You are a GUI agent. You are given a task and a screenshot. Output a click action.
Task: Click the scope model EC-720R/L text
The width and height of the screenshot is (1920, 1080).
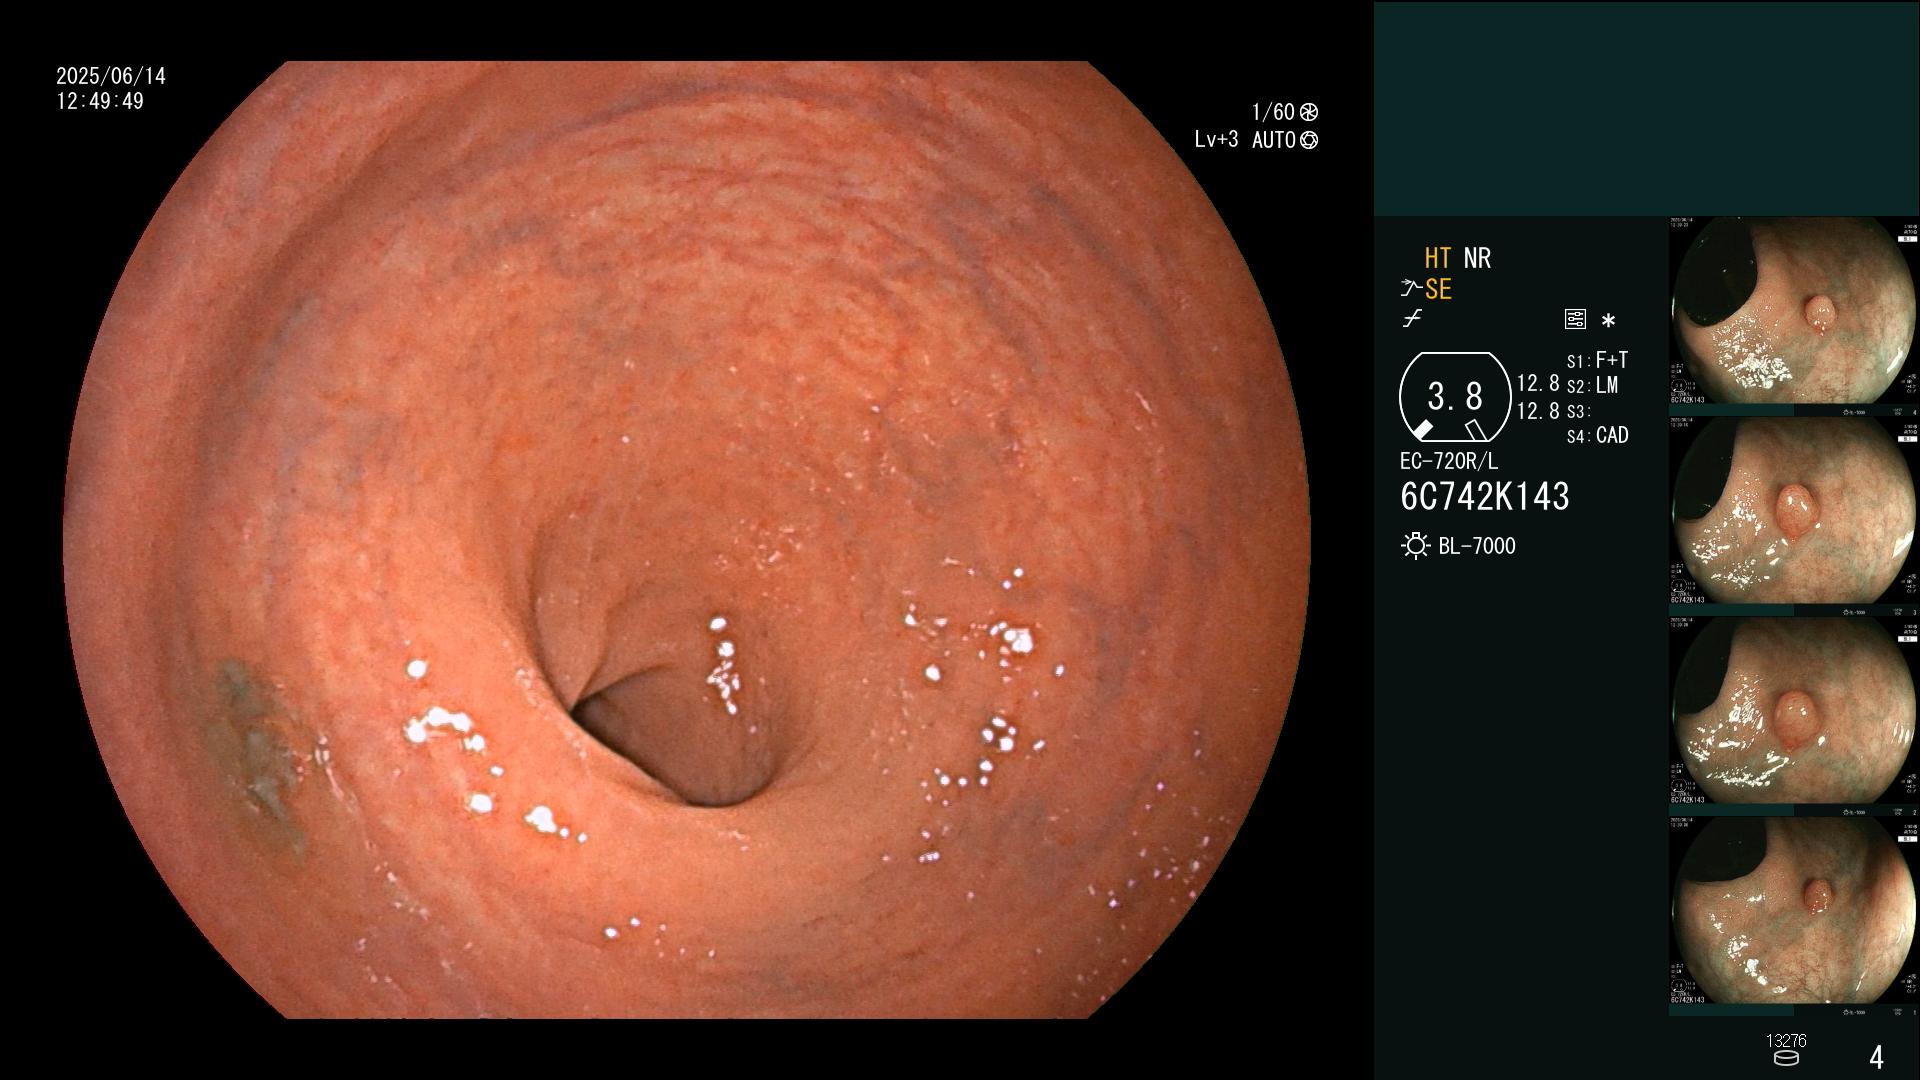(x=1449, y=461)
